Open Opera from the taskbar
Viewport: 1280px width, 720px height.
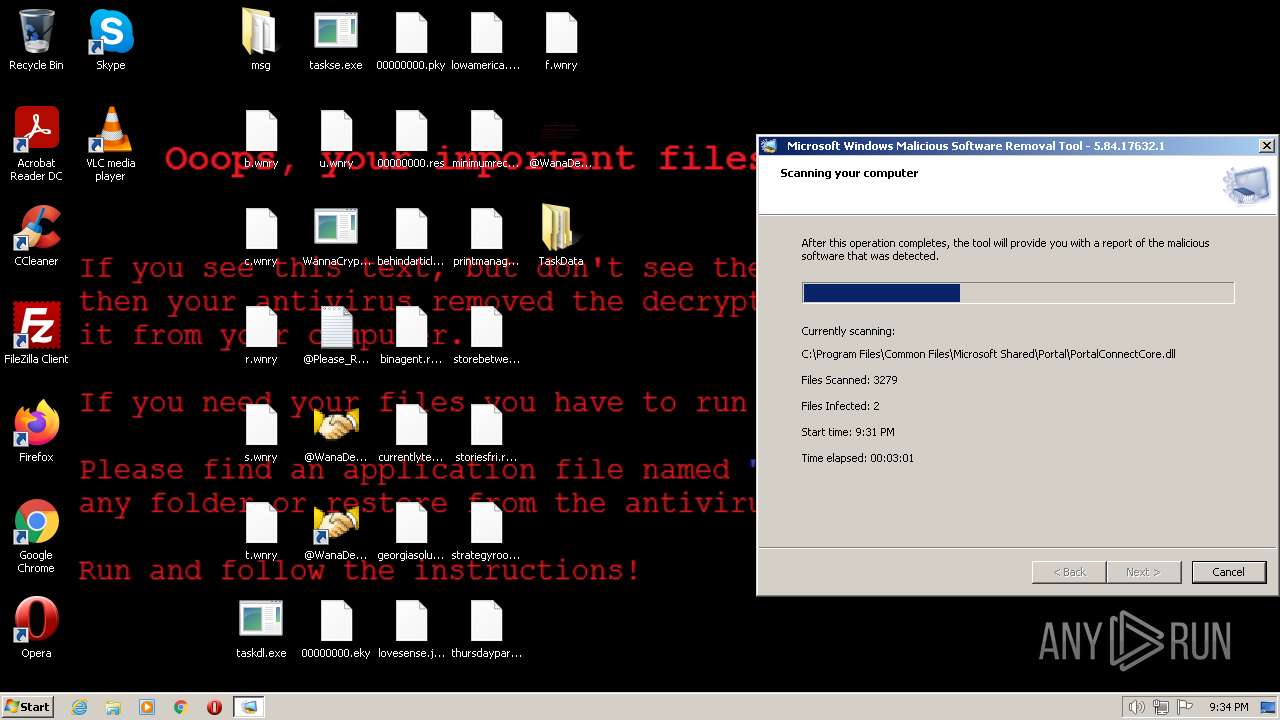click(x=214, y=707)
